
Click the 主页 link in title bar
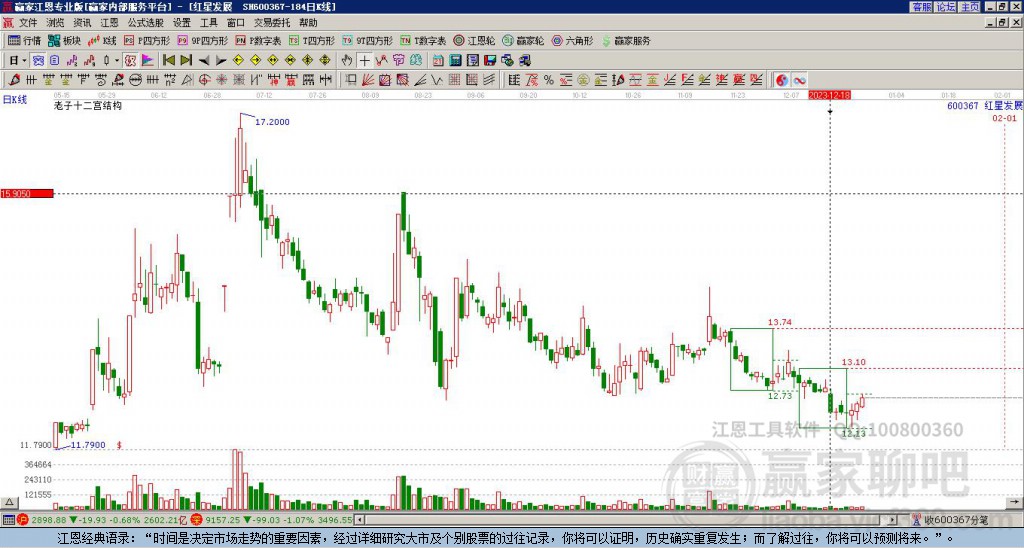click(970, 7)
